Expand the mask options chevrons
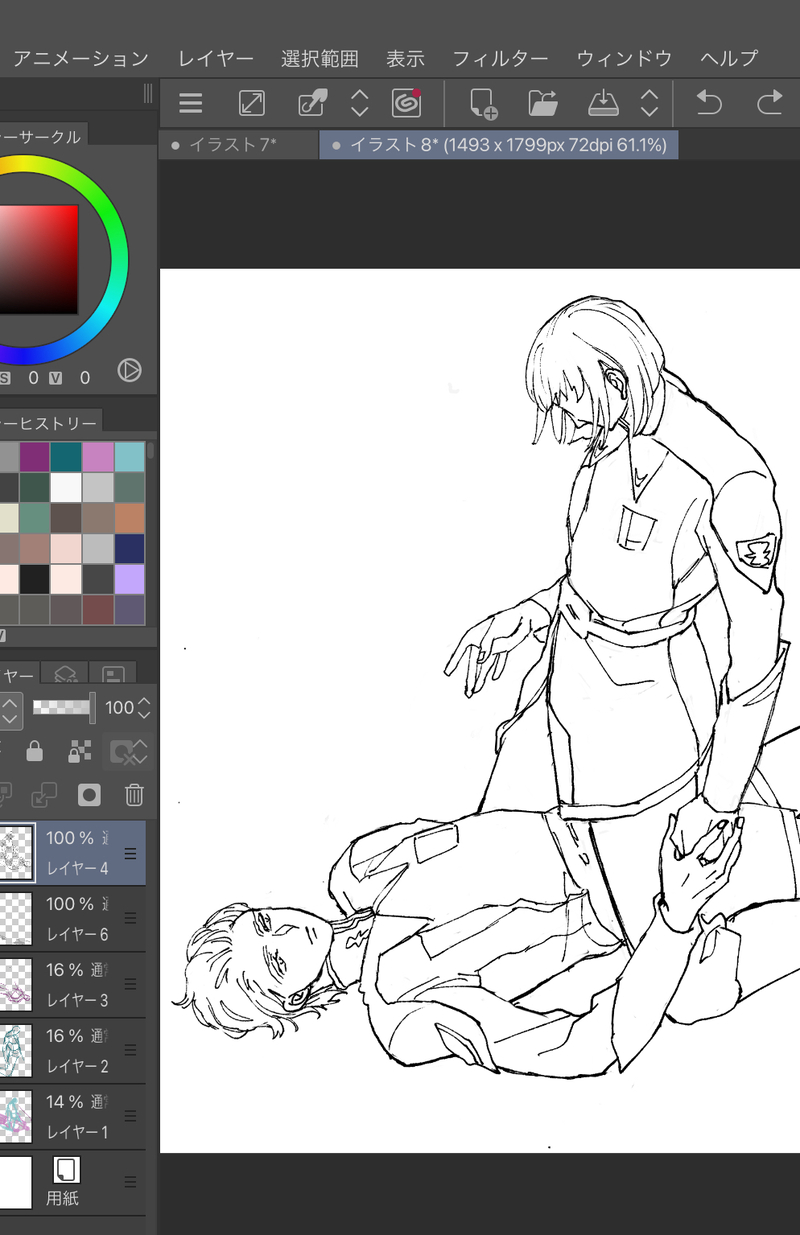 141,751
